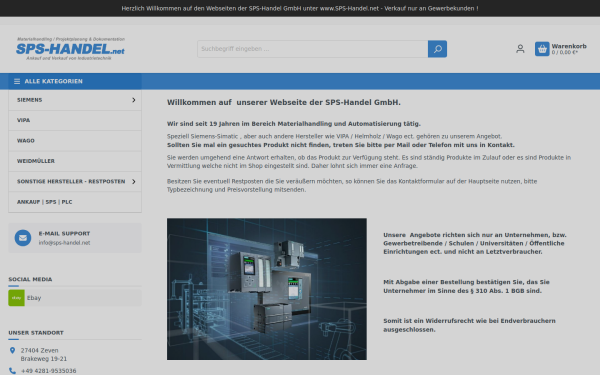The width and height of the screenshot is (600, 375).
Task: Open the shopping basket icon
Action: [542, 49]
